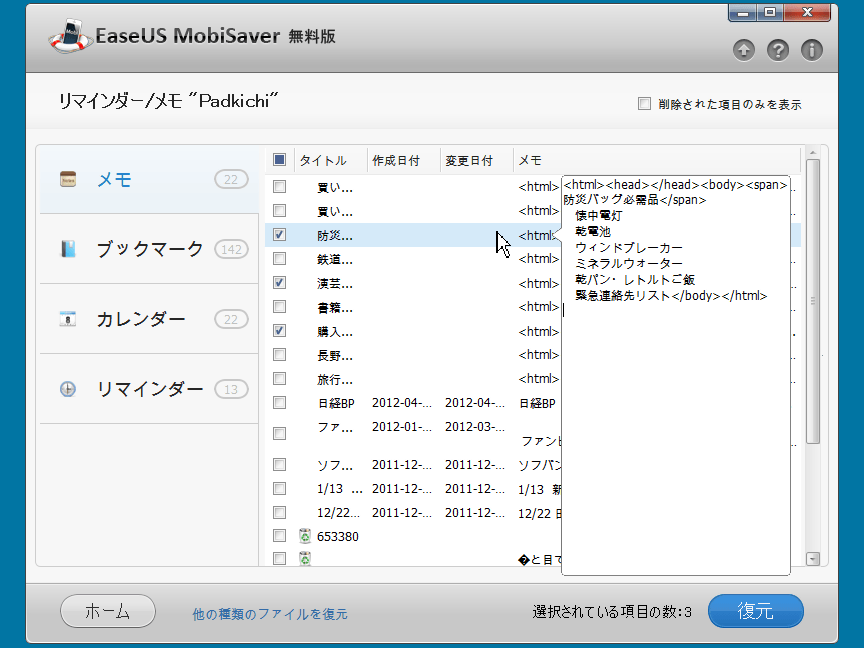Select the 12/22... title row
Image resolution: width=864 pixels, height=648 pixels.
click(338, 512)
